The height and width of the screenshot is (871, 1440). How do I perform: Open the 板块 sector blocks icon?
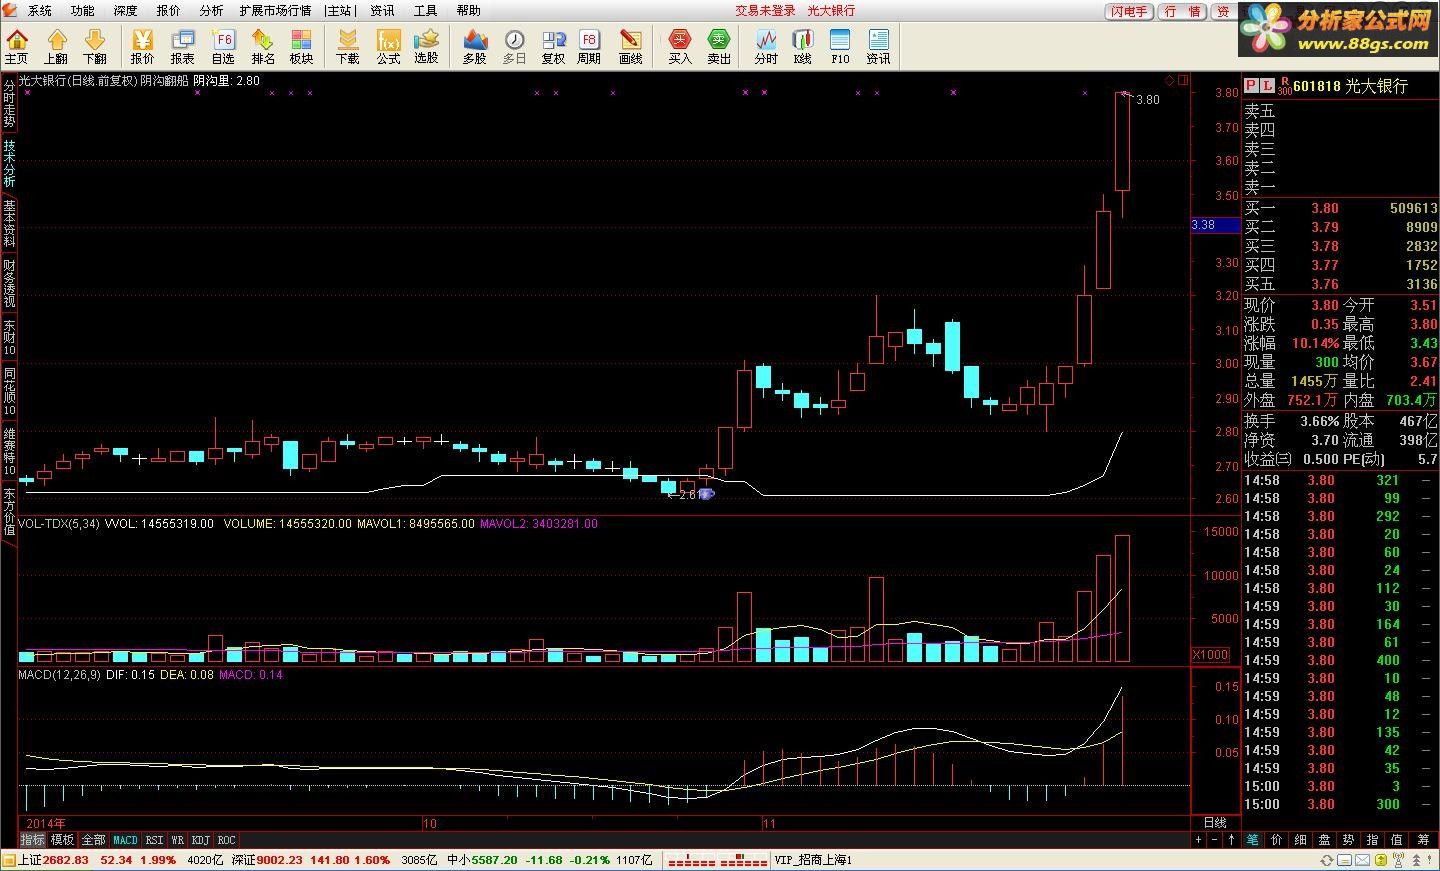[301, 46]
